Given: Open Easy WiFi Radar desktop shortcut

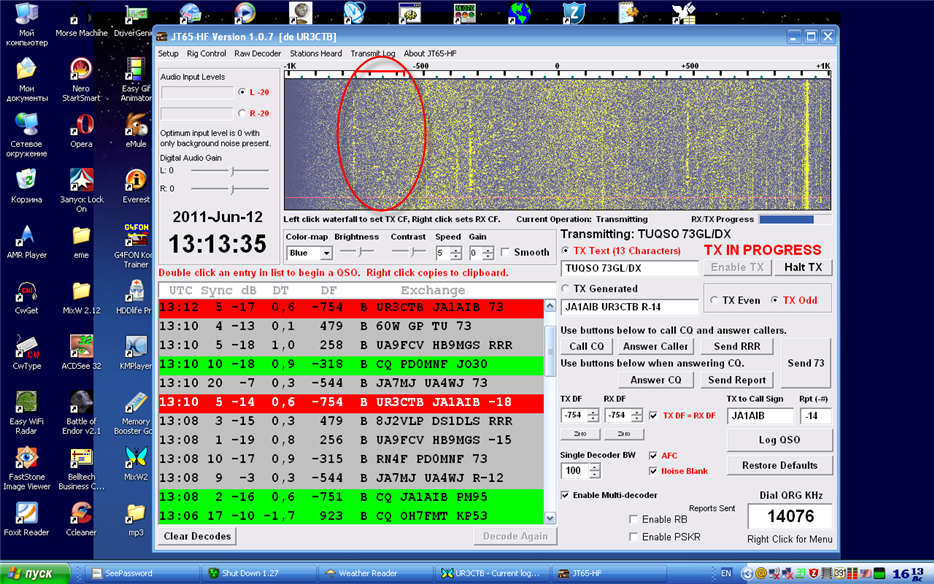Looking at the screenshot, I should pos(26,412).
